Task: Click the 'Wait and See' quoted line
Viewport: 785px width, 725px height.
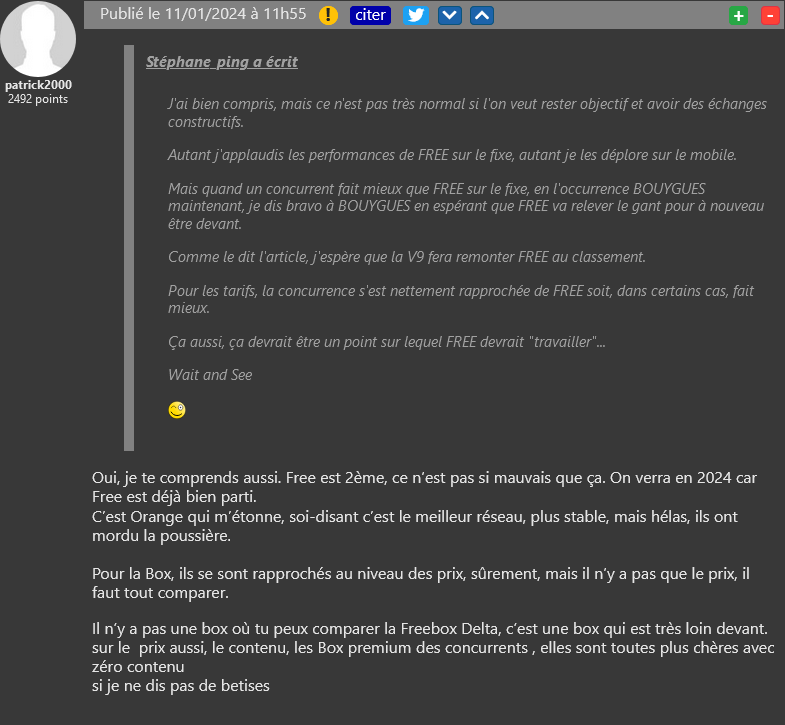Action: [x=210, y=375]
